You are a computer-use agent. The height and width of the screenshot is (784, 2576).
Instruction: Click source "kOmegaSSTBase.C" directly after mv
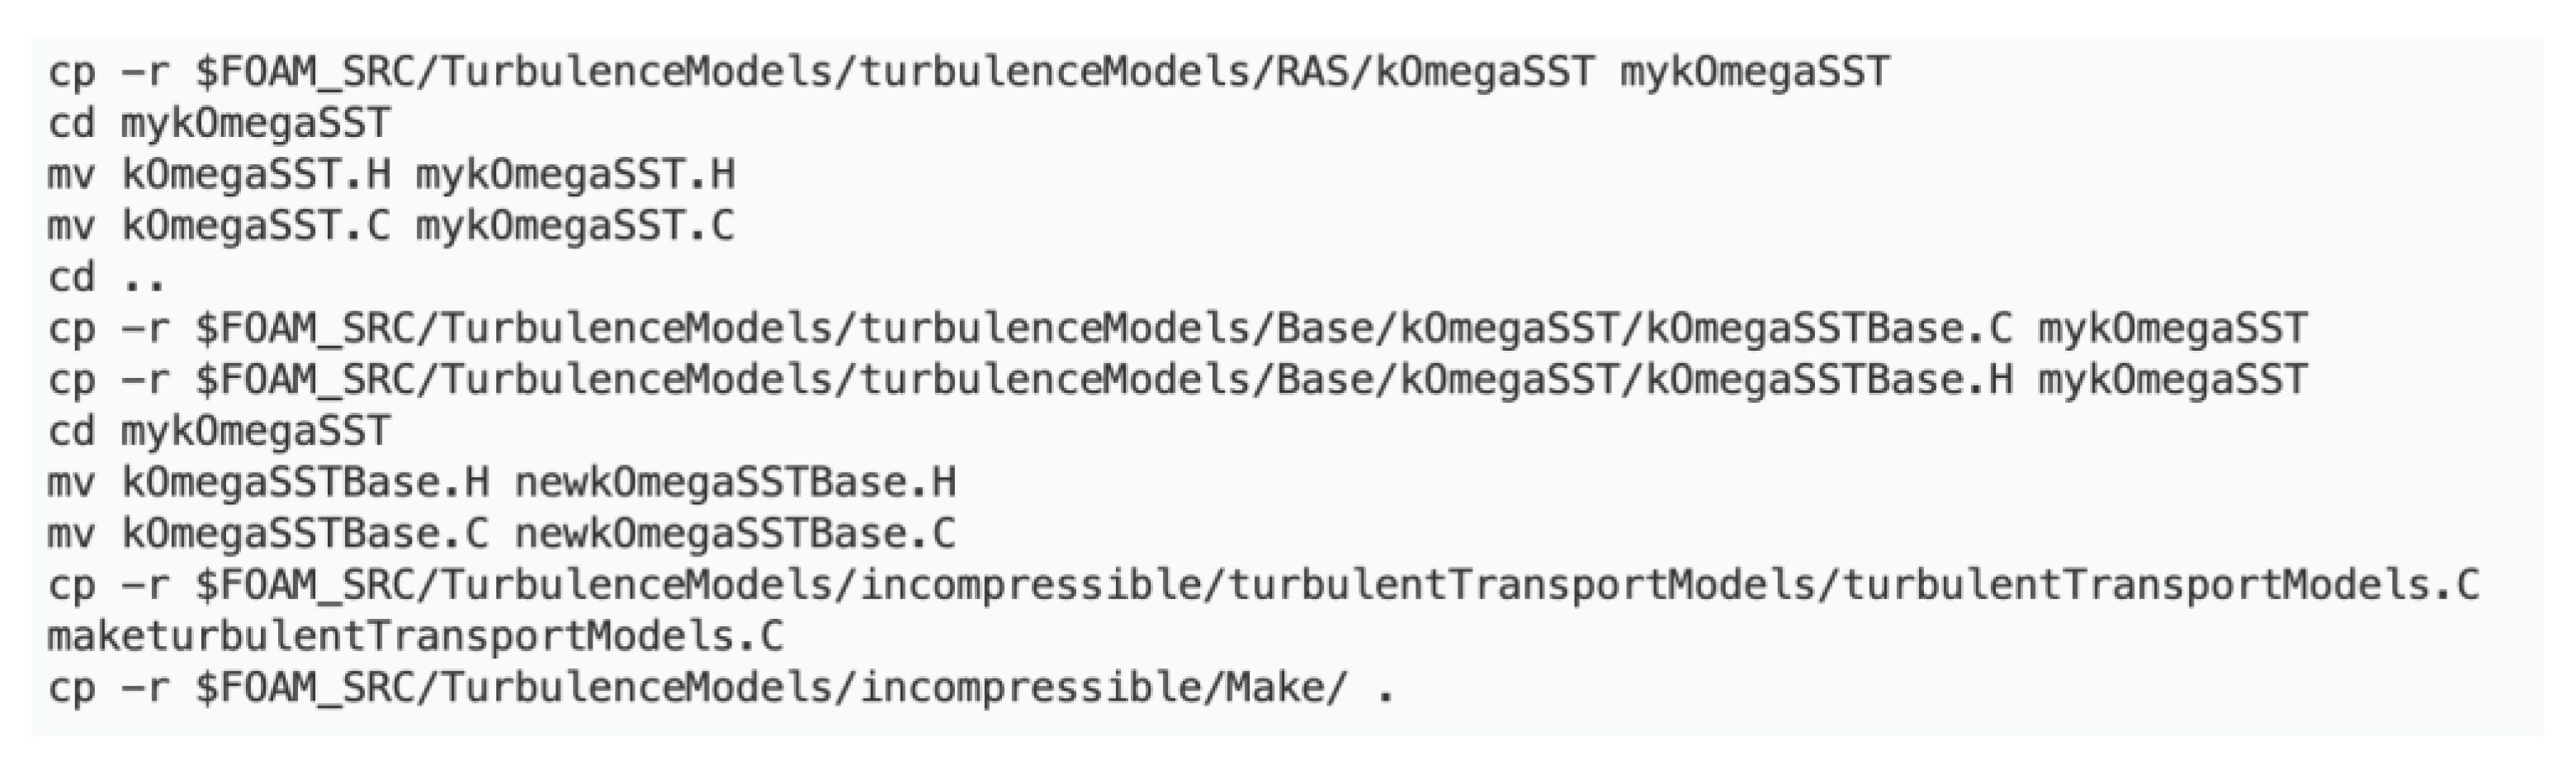306,534
